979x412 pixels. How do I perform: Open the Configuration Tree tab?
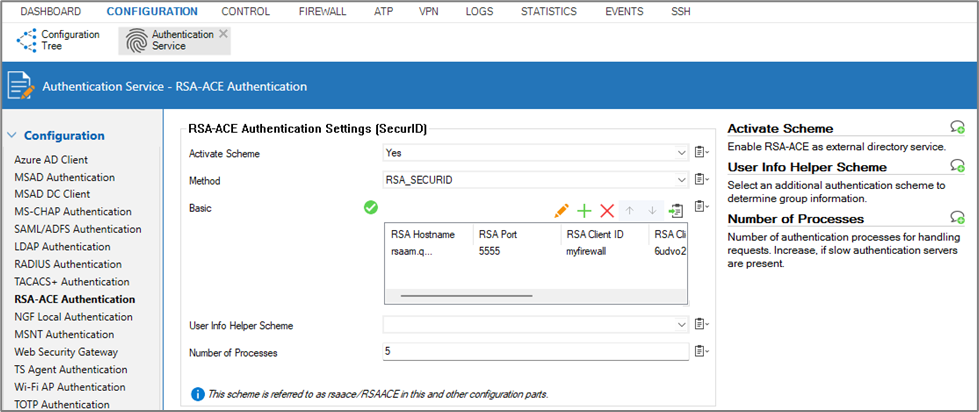[58, 40]
